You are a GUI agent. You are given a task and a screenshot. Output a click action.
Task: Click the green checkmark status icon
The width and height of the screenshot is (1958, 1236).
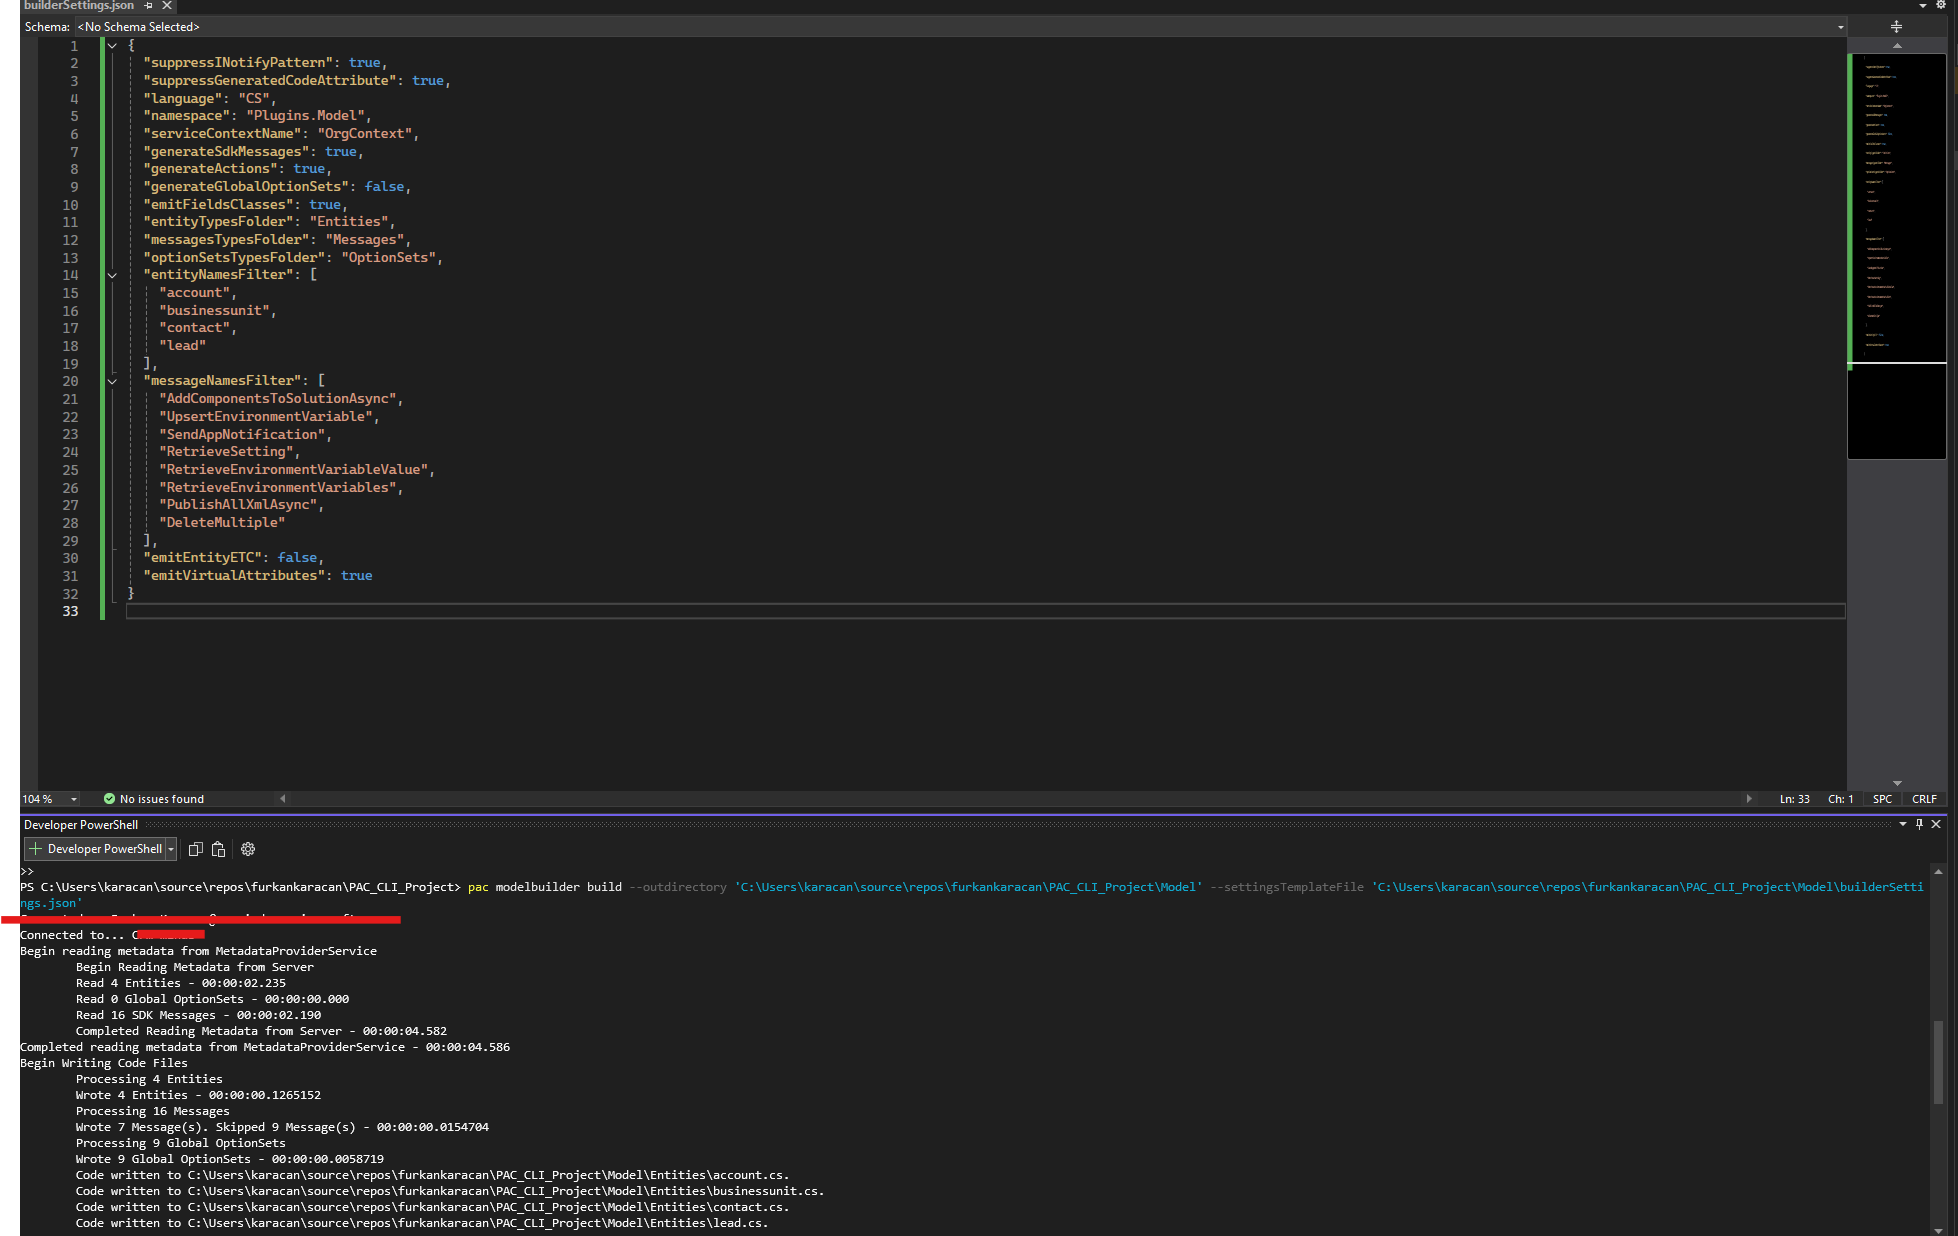pyautogui.click(x=108, y=798)
